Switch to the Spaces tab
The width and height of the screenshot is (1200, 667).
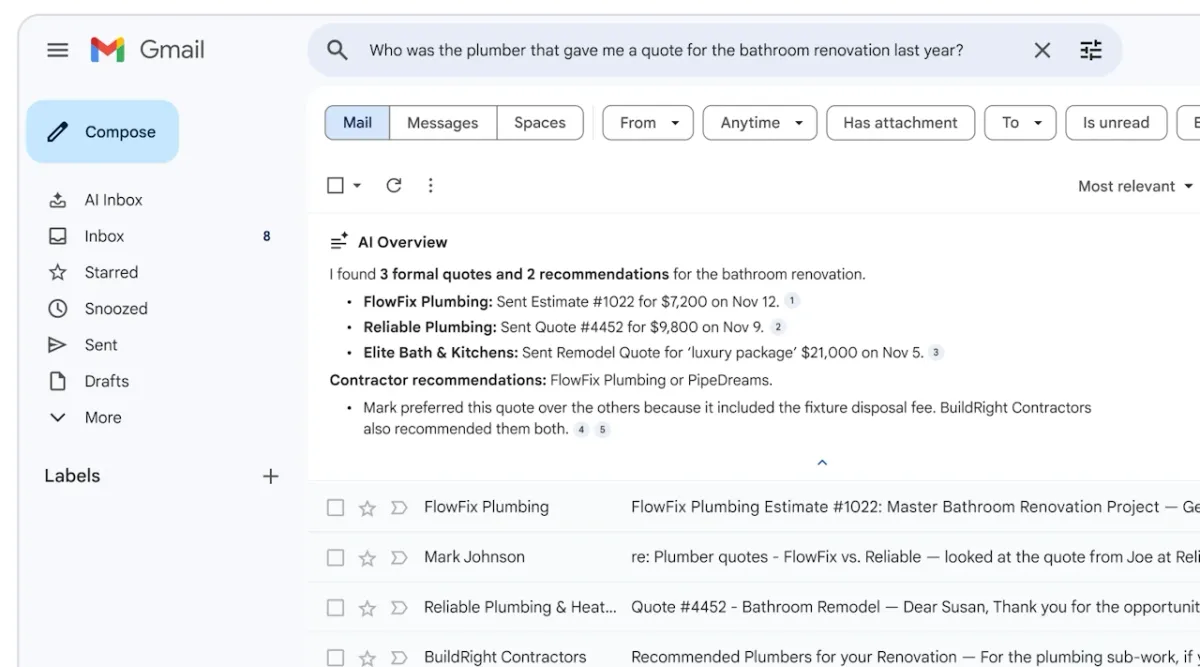click(x=540, y=122)
